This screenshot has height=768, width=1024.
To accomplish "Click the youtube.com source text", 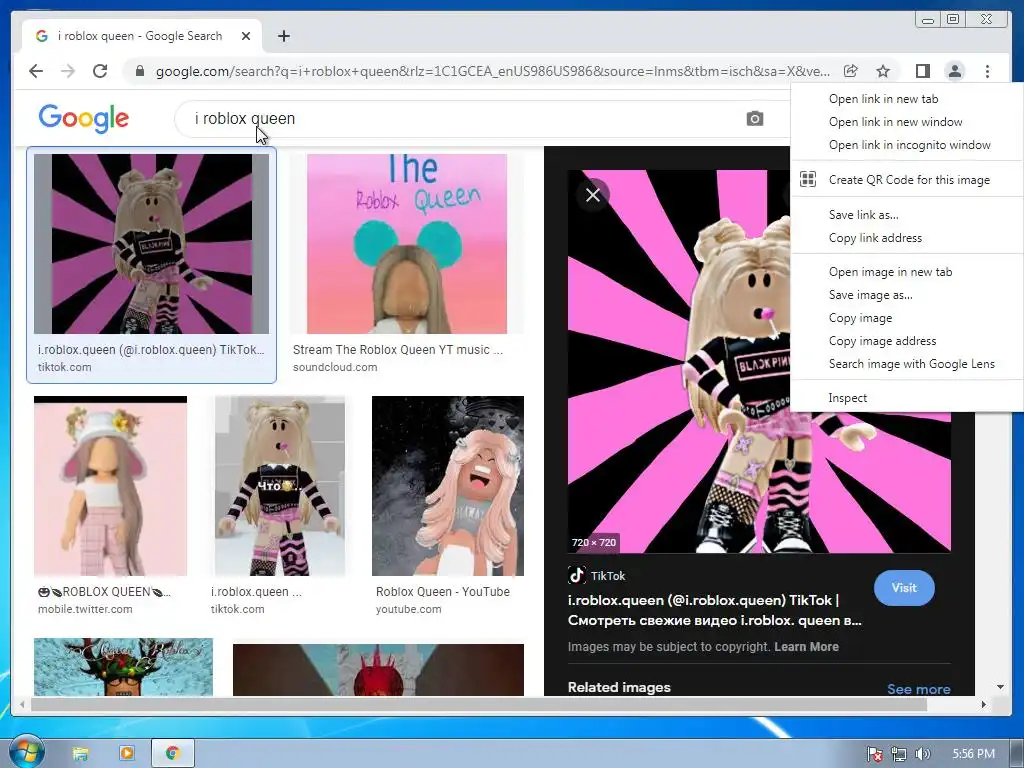I will pyautogui.click(x=408, y=609).
